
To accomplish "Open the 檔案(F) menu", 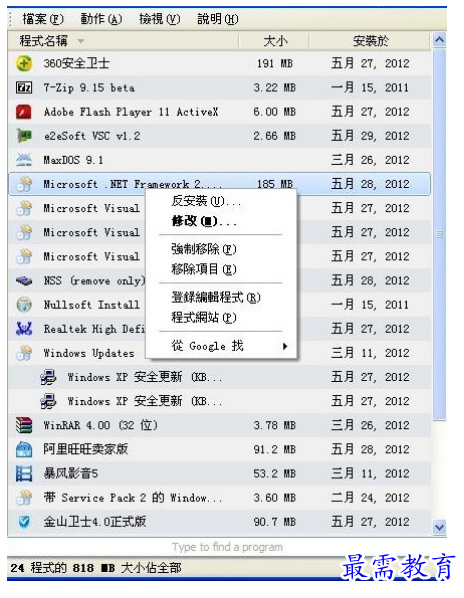I will coord(43,19).
